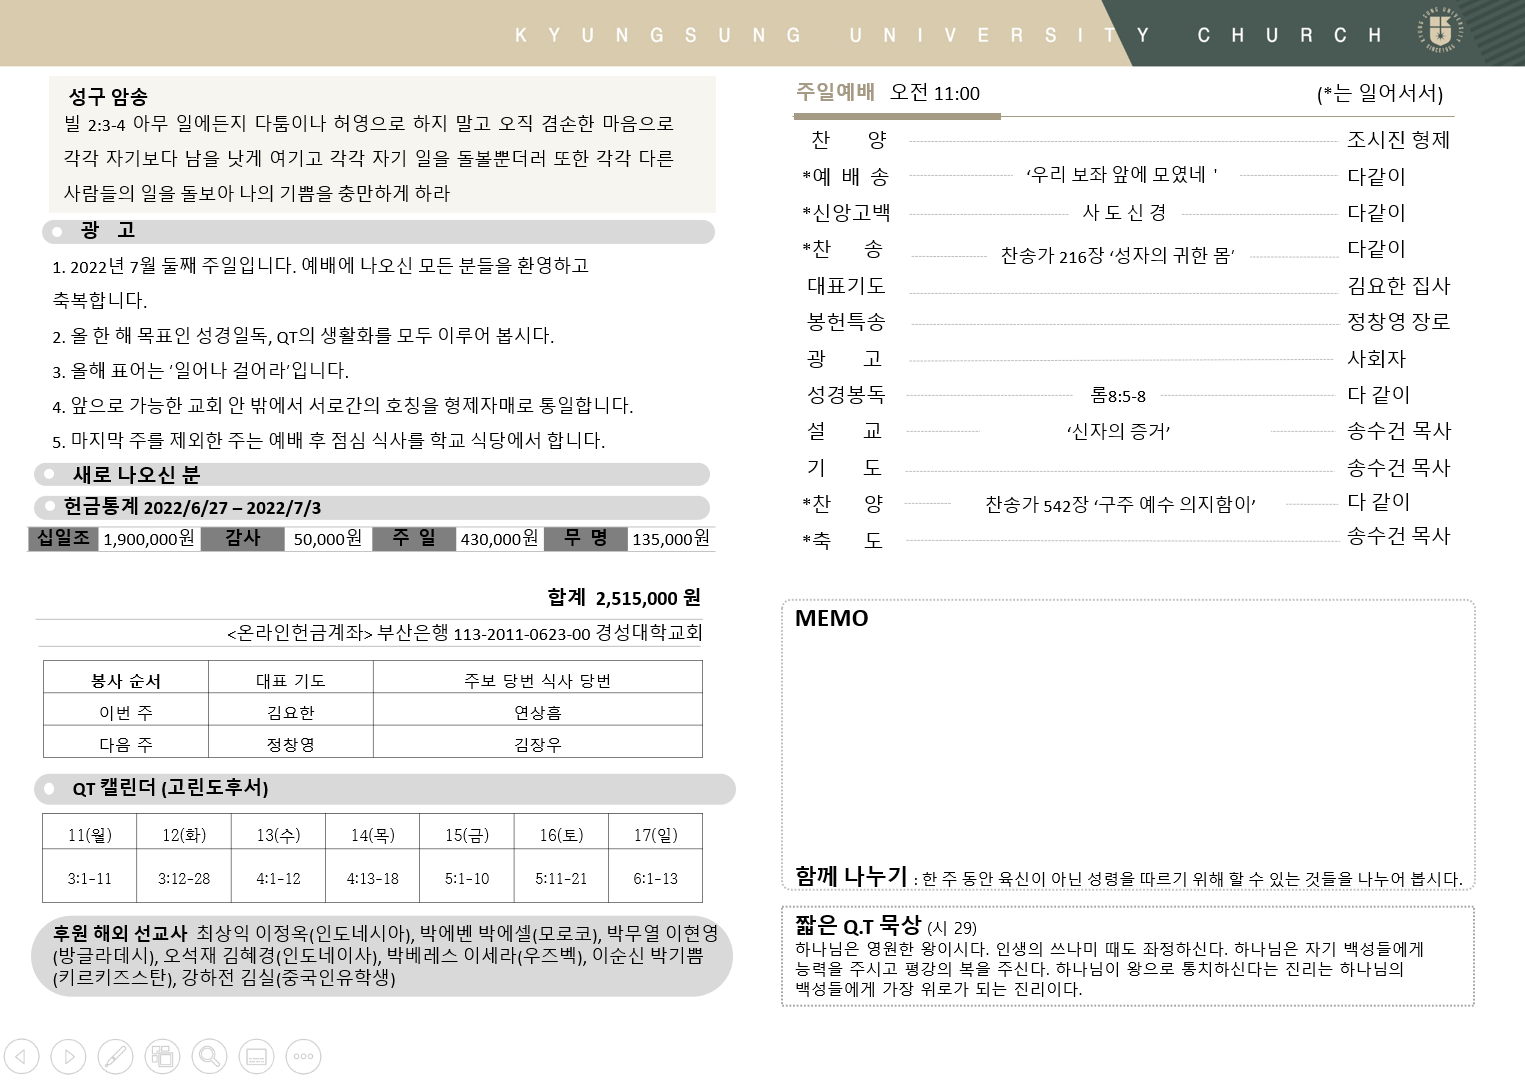1525x1080 pixels.
Task: Click the '무 명' label cell
Action: click(586, 539)
